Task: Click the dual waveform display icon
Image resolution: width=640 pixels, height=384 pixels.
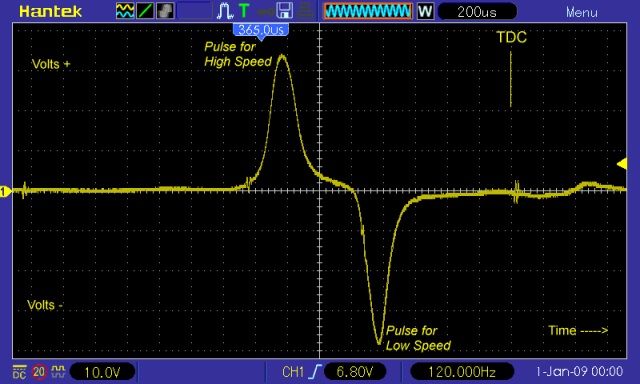Action: [125, 11]
